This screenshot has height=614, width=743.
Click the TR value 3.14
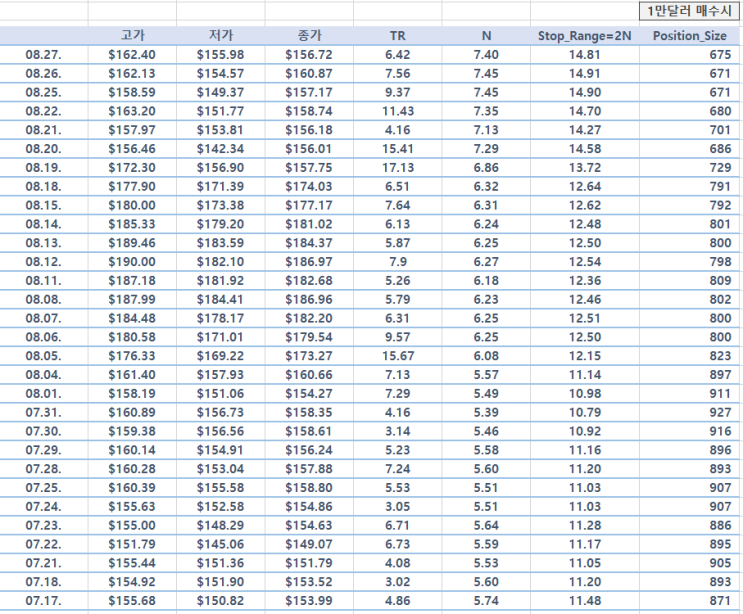[398, 431]
